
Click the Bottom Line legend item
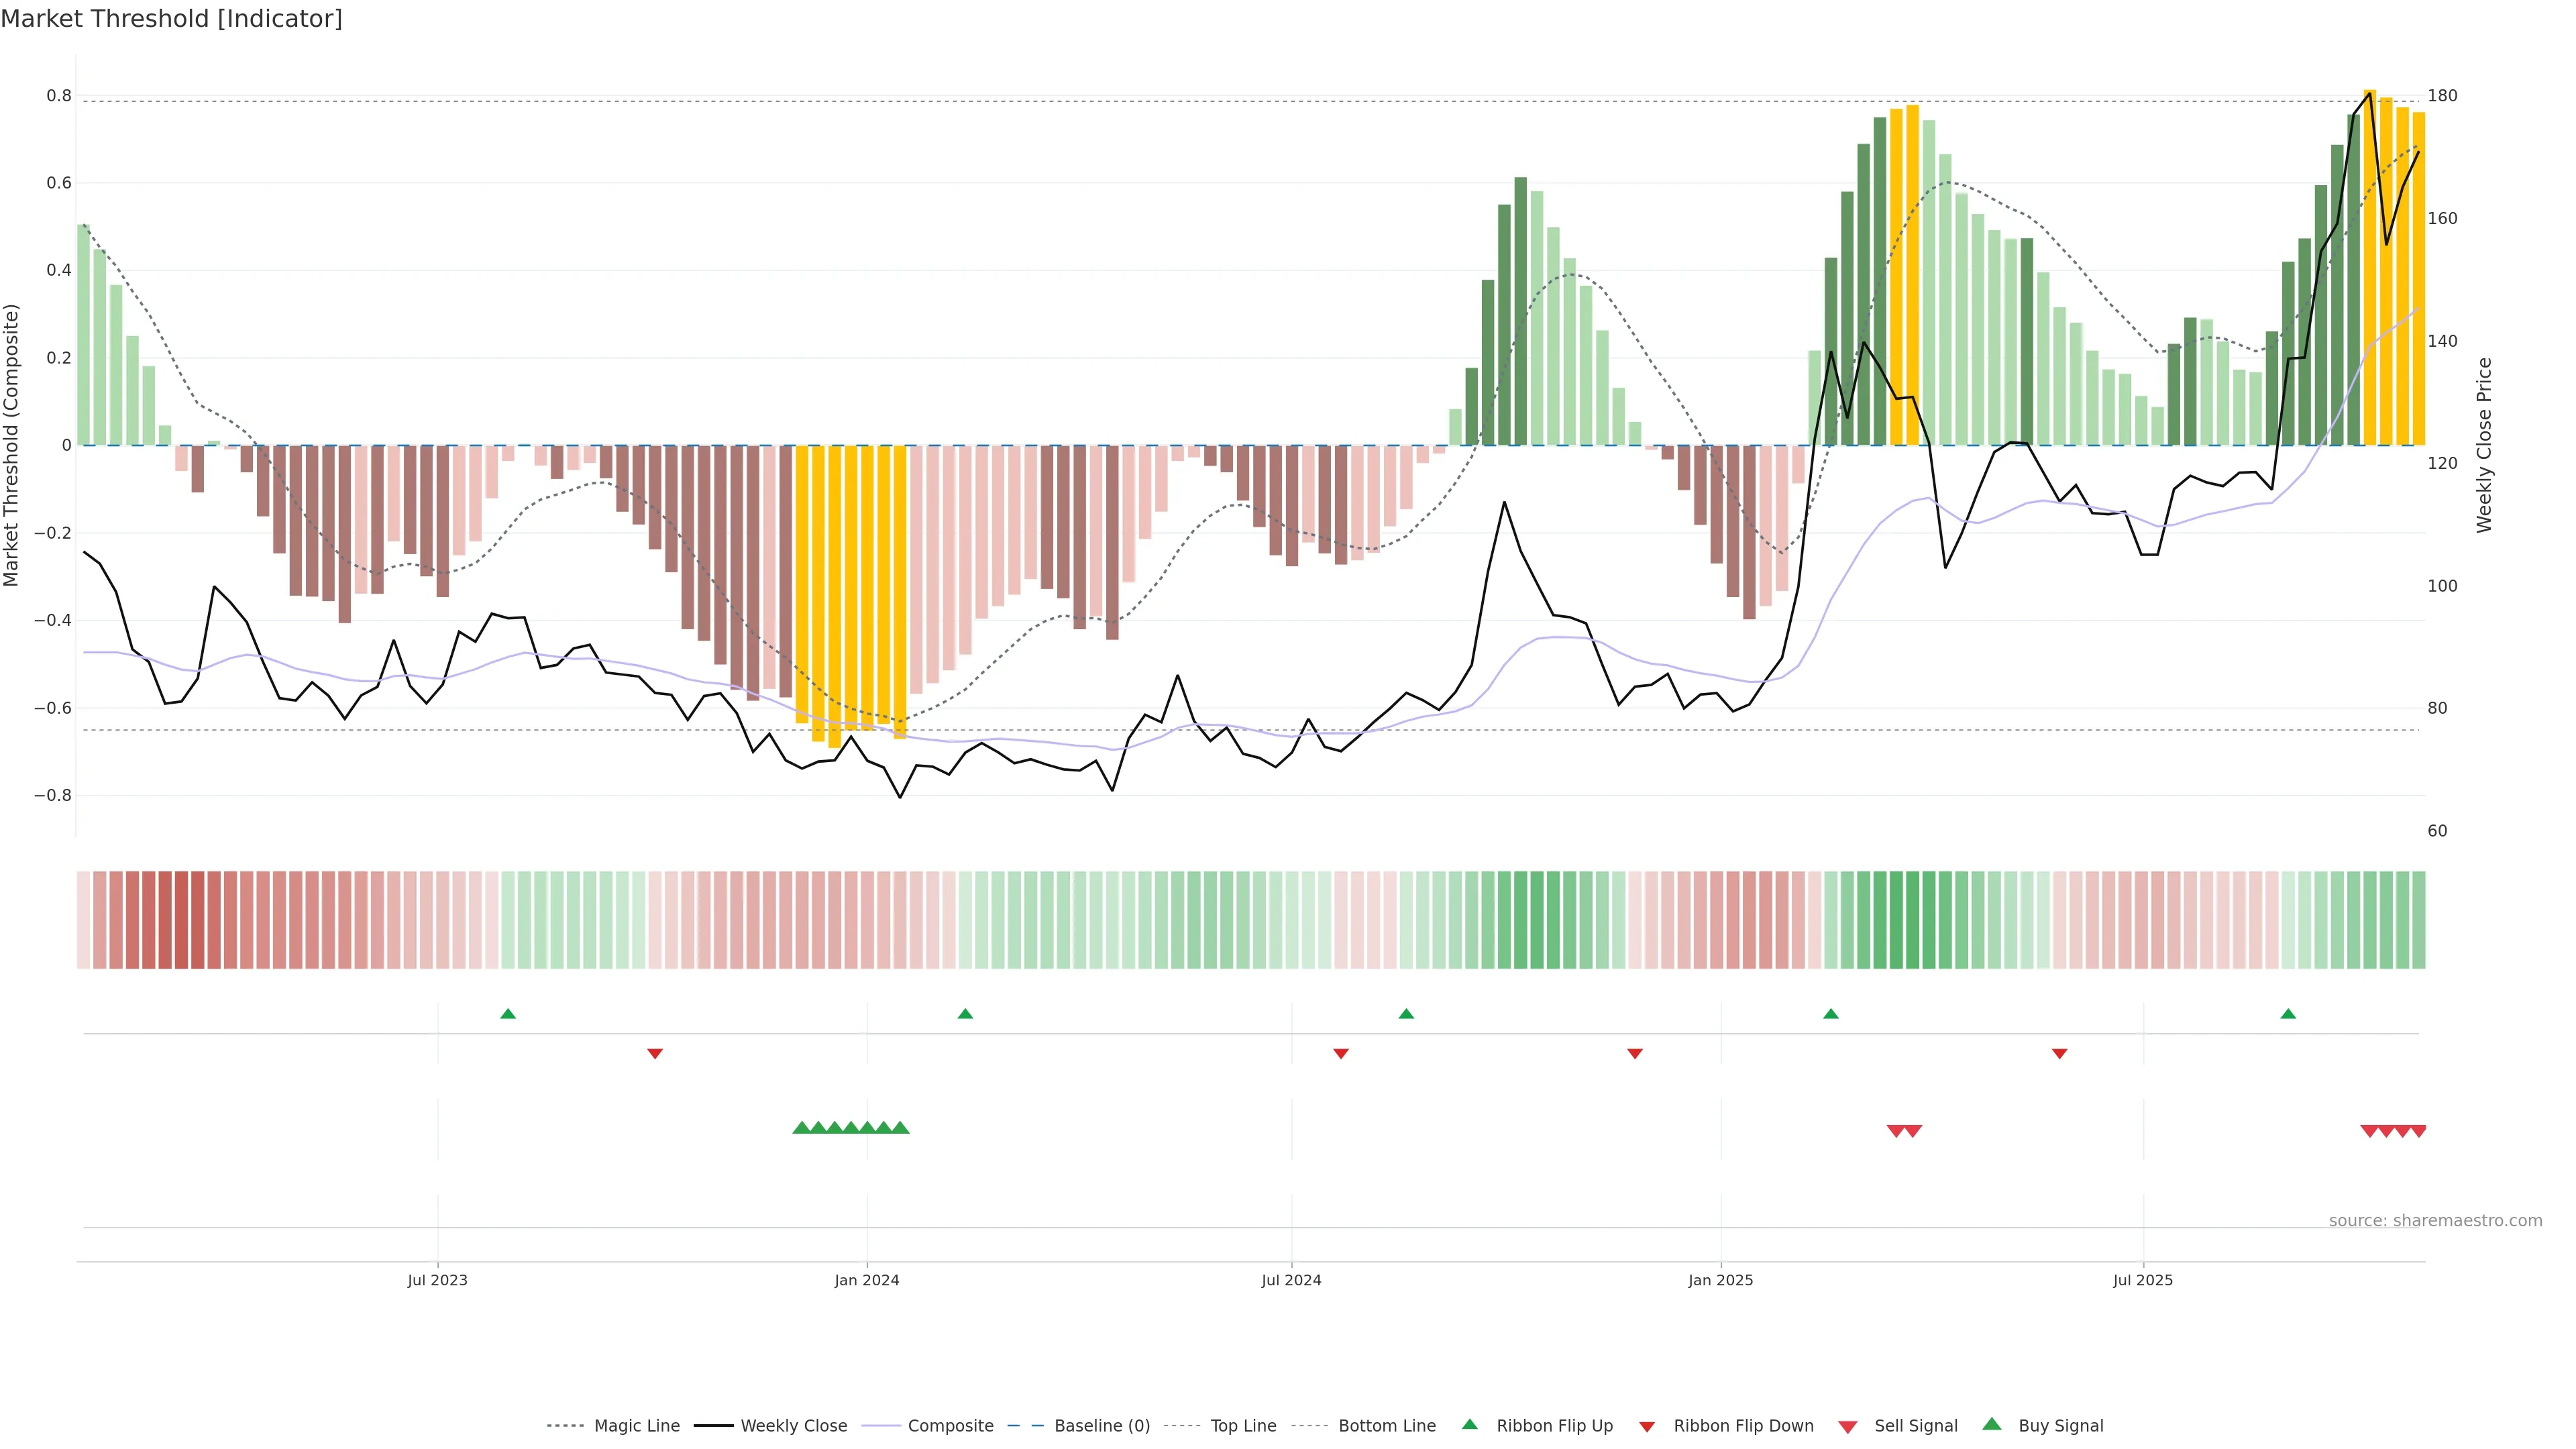coord(1386,1425)
